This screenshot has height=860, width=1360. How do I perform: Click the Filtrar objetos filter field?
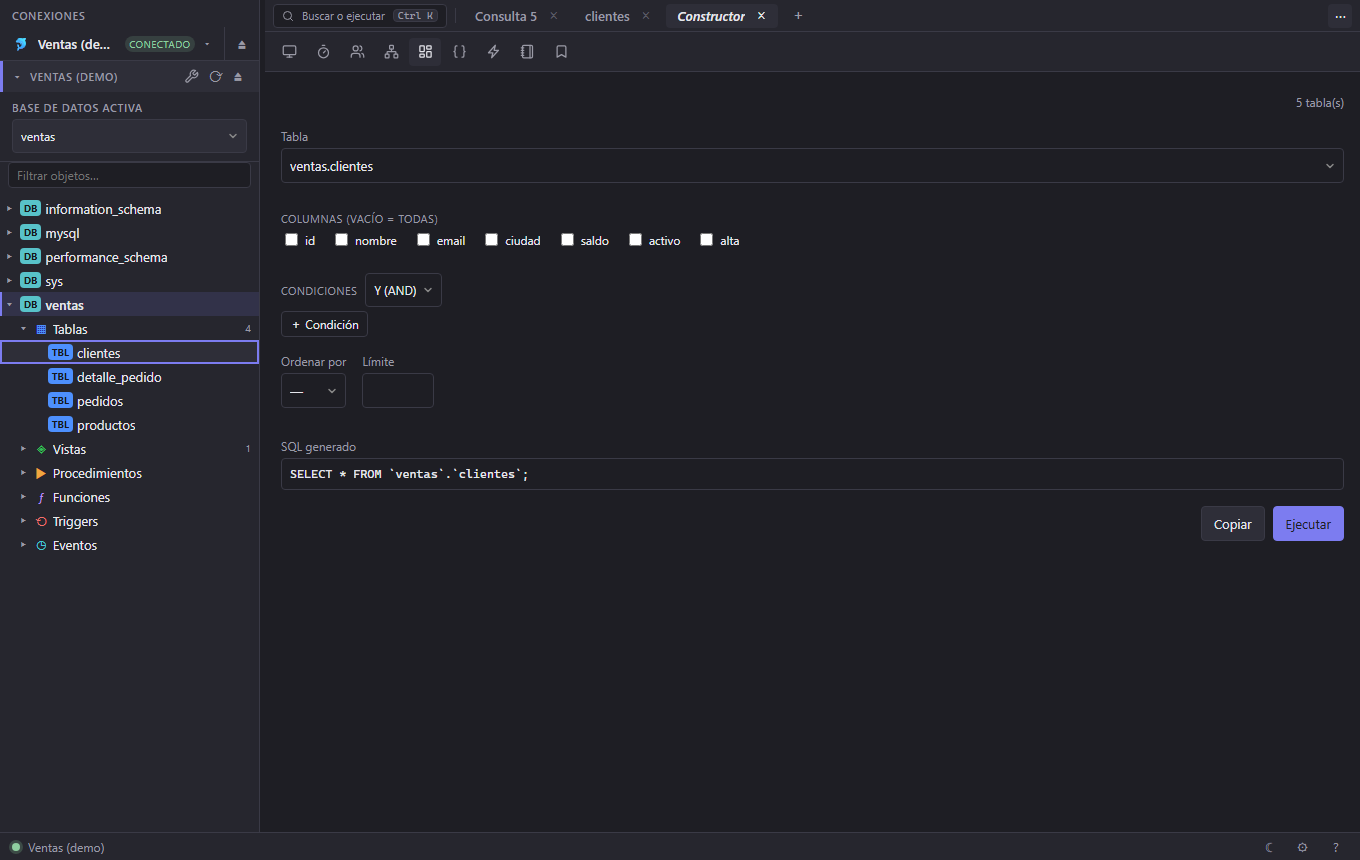(129, 175)
